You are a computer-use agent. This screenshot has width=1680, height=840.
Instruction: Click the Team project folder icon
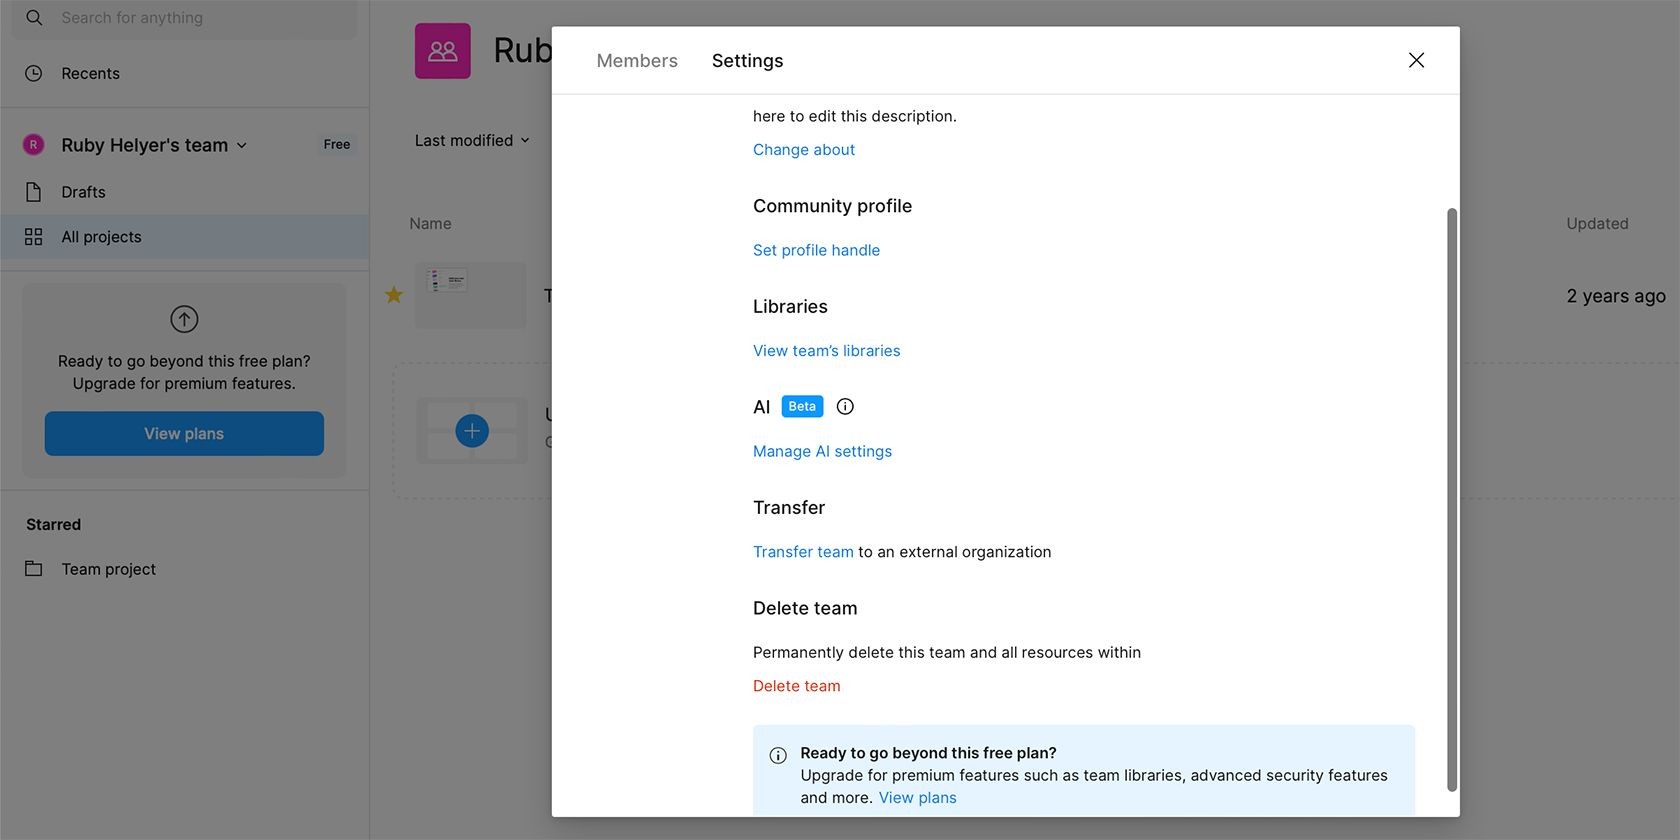click(33, 568)
